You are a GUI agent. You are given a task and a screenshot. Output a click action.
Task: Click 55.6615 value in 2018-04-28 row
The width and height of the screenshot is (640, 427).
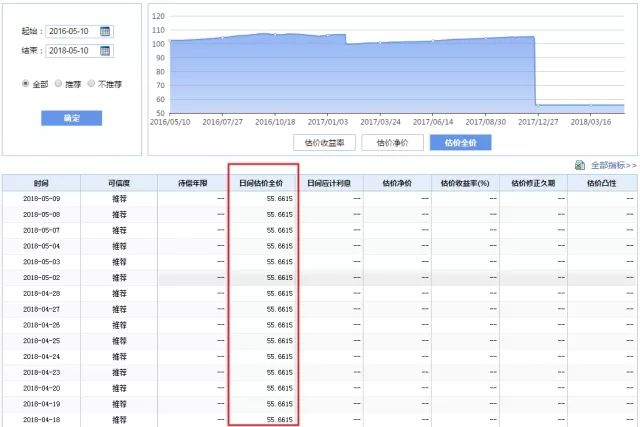click(x=280, y=293)
